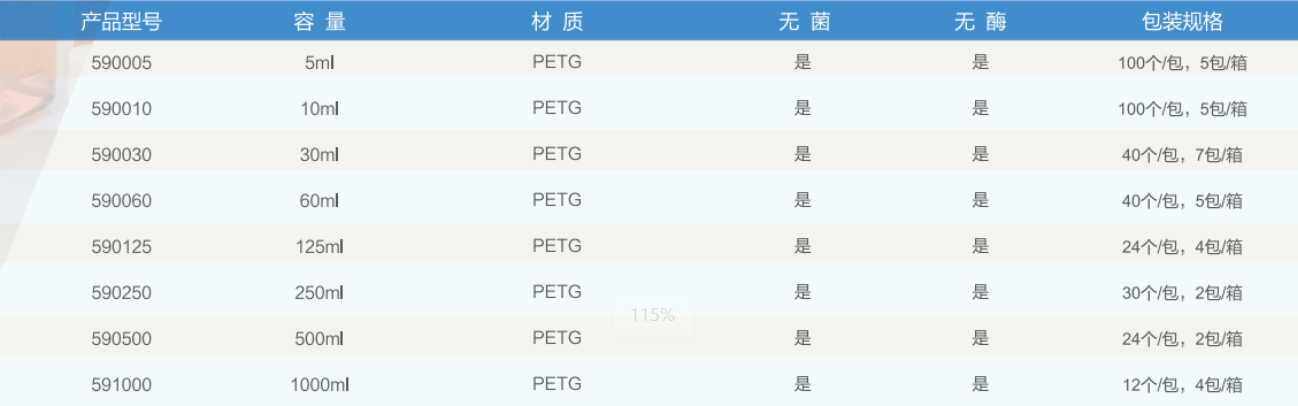This screenshot has width=1298, height=406.
Task: Click the 产品型号 column header
Action: (x=121, y=22)
